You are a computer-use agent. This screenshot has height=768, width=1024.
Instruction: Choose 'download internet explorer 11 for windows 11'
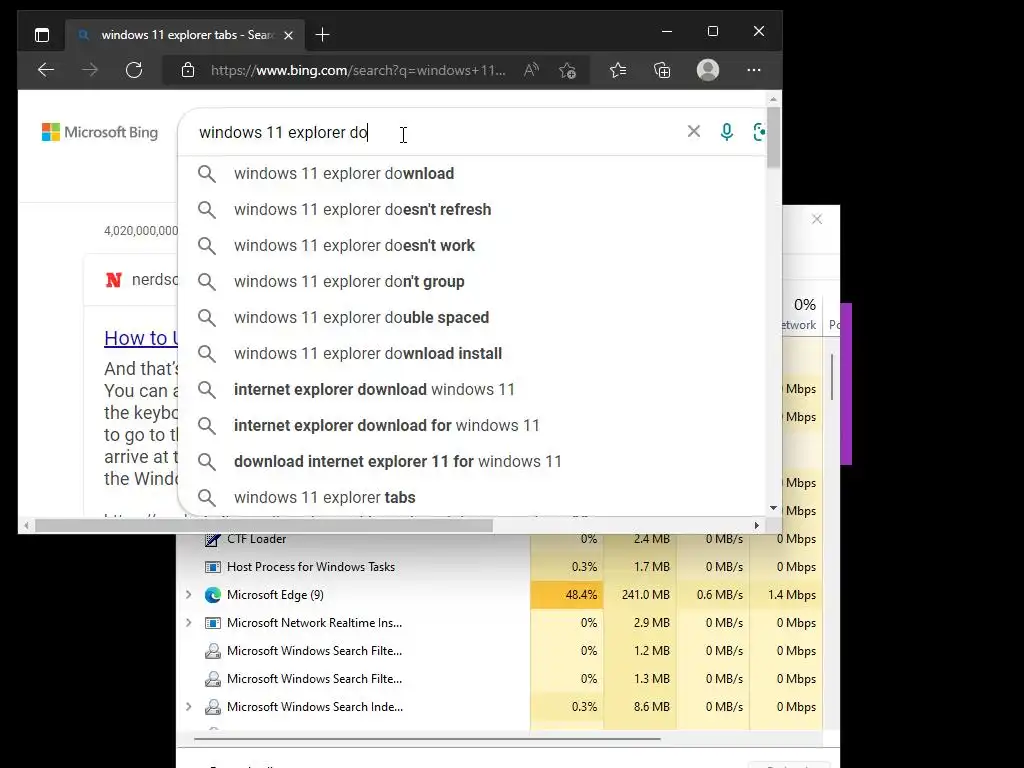coord(472,461)
